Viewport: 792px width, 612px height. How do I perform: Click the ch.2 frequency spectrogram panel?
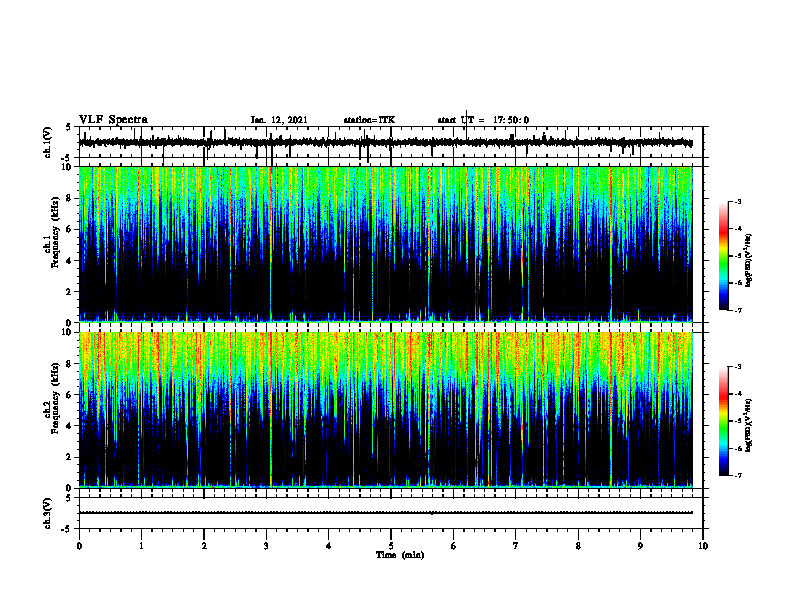coord(386,410)
